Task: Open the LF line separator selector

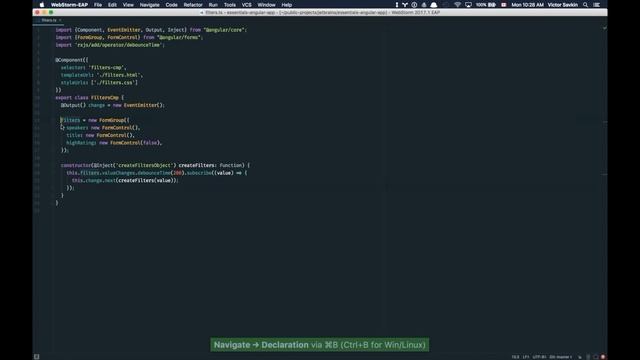Action: [526, 357]
